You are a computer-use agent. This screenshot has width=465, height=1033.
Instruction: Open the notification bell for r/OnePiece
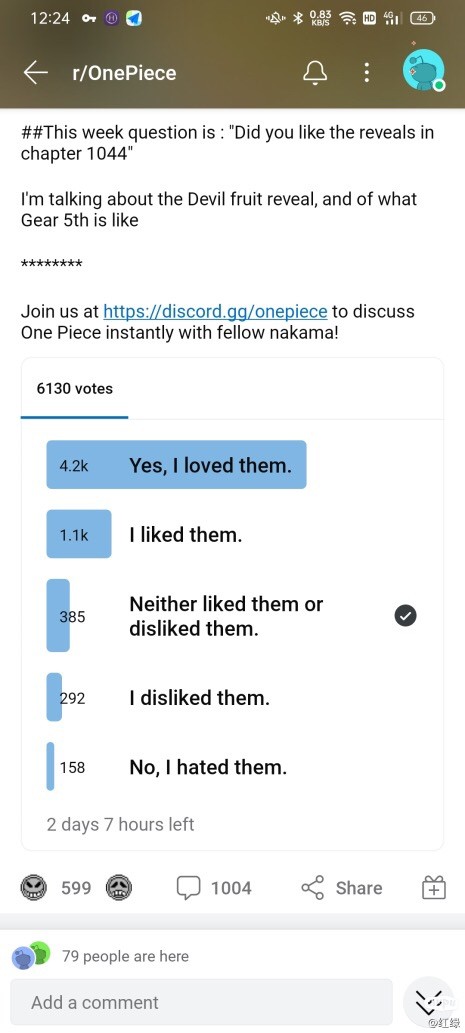point(315,72)
